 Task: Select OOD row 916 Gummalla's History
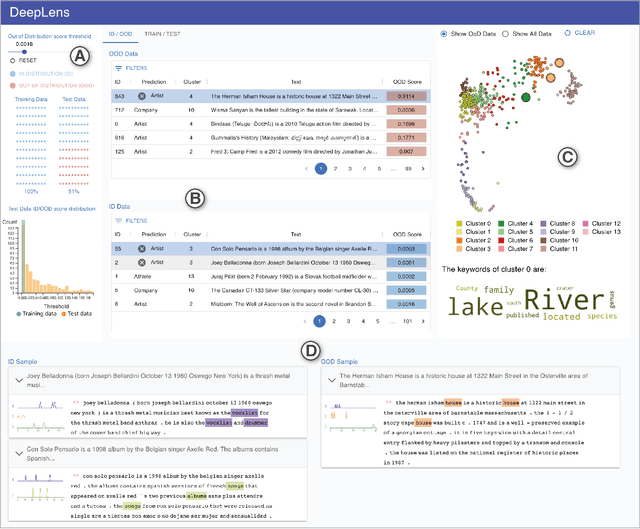tap(271, 138)
